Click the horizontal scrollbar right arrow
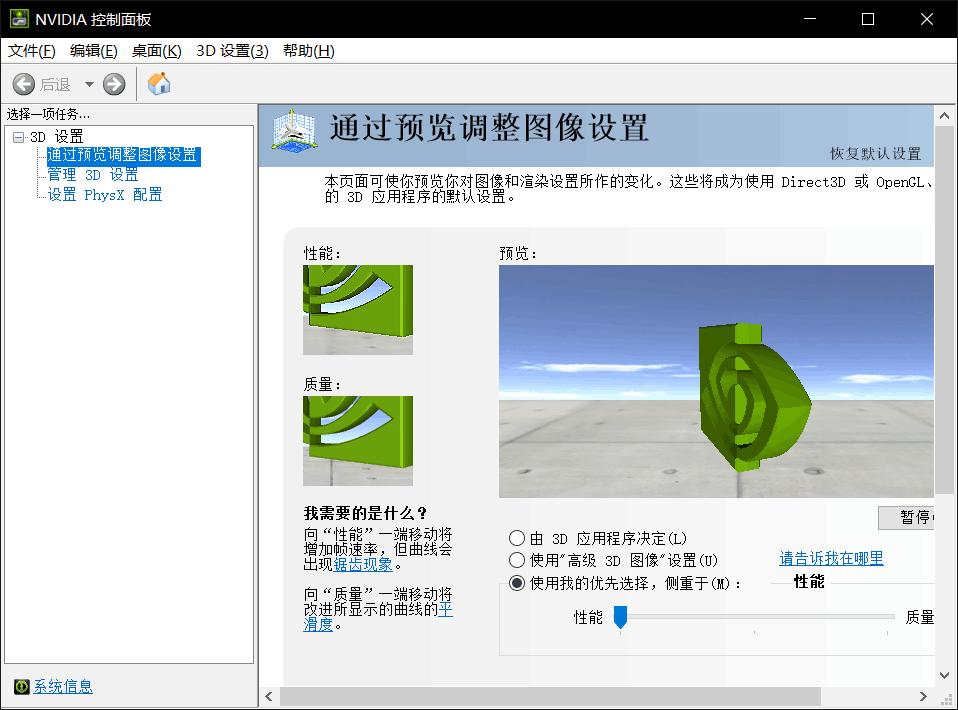Screen dimensions: 958x710 point(923,697)
